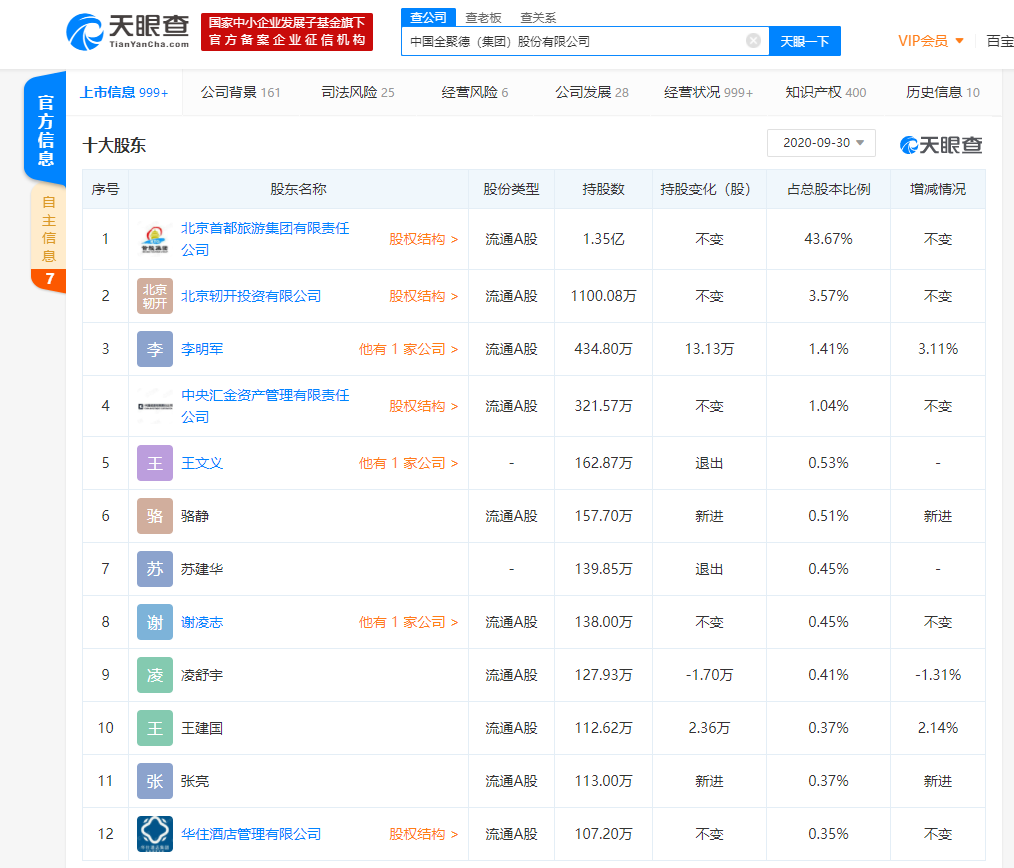Expand the VIP会员 dropdown menu
1014x868 pixels.
point(931,41)
